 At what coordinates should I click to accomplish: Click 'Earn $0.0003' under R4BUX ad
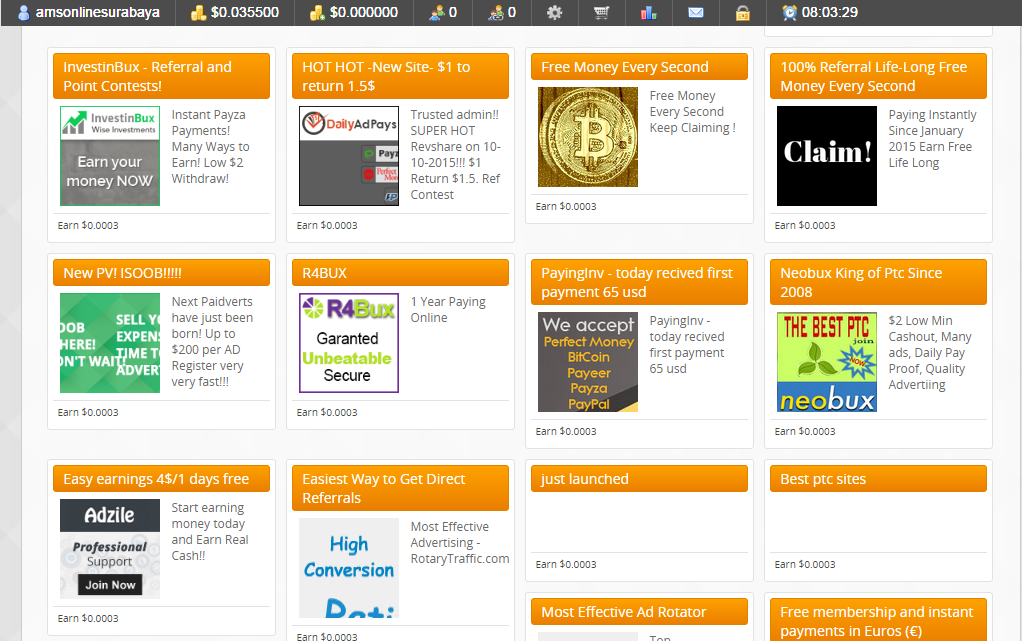click(327, 412)
